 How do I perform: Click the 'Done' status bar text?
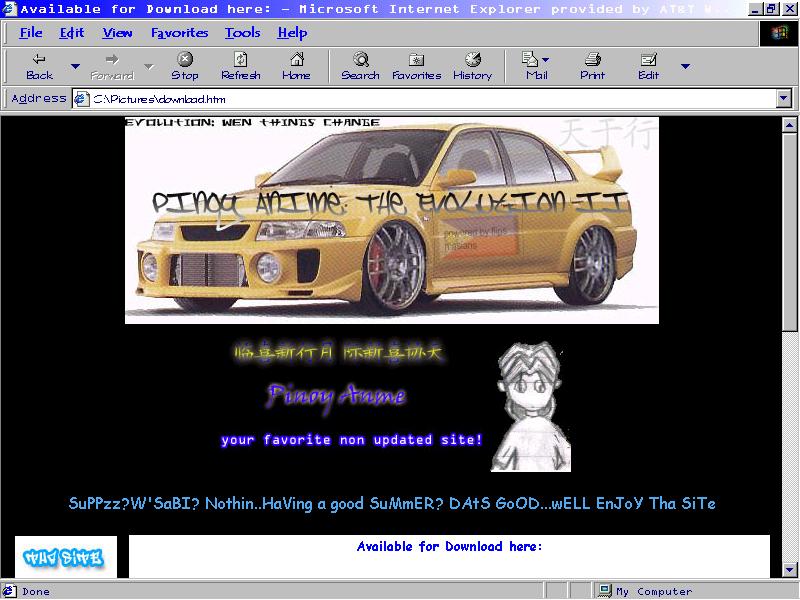[36, 592]
